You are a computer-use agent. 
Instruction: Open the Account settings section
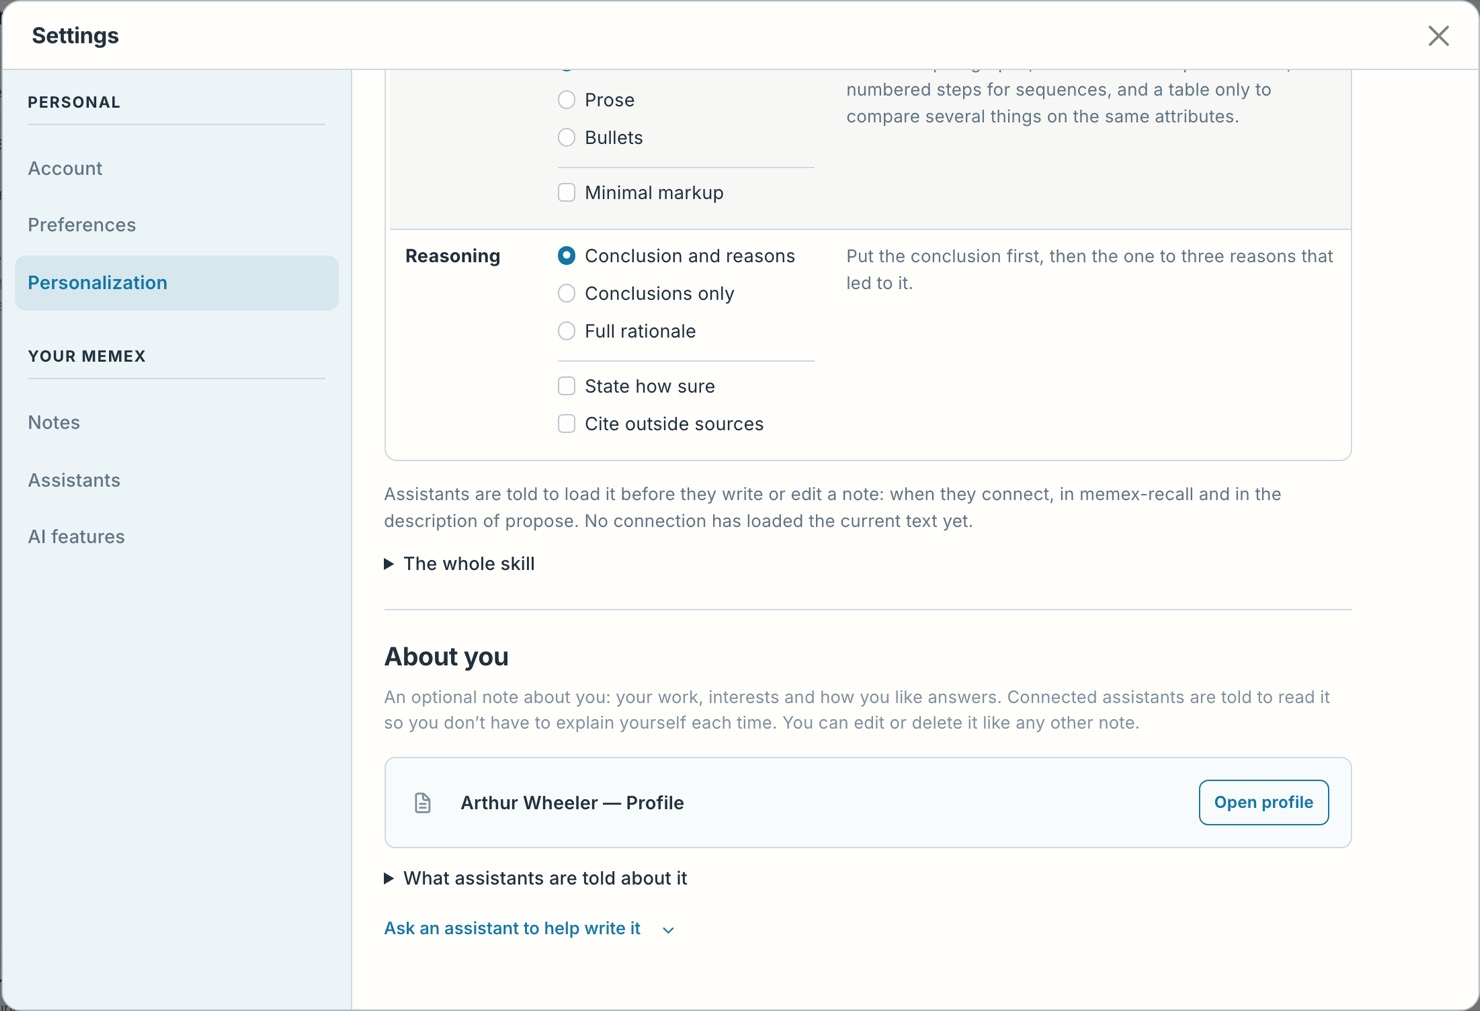coord(176,169)
